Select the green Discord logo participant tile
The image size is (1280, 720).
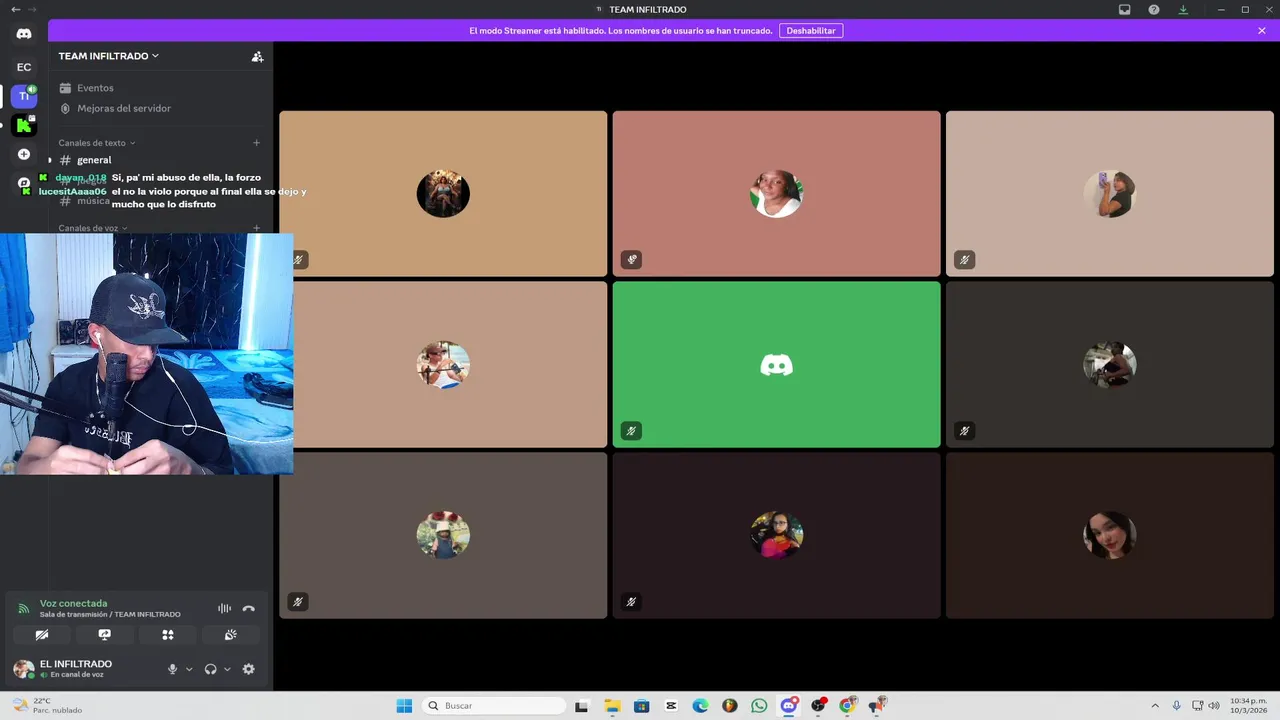click(776, 365)
